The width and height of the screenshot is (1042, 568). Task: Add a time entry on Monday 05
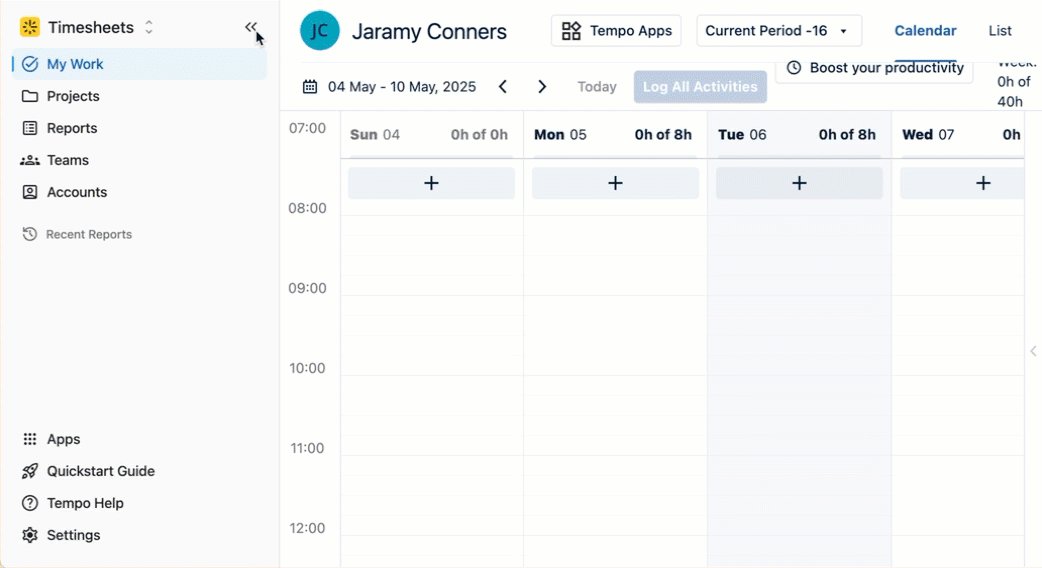(x=615, y=183)
